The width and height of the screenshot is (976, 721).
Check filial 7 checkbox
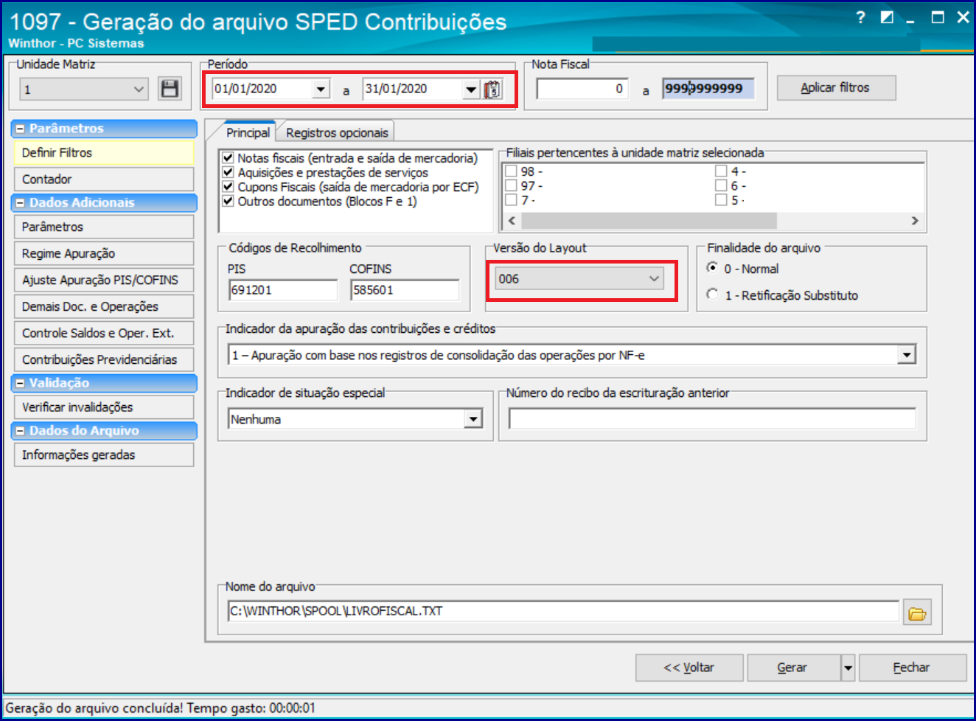coord(511,200)
